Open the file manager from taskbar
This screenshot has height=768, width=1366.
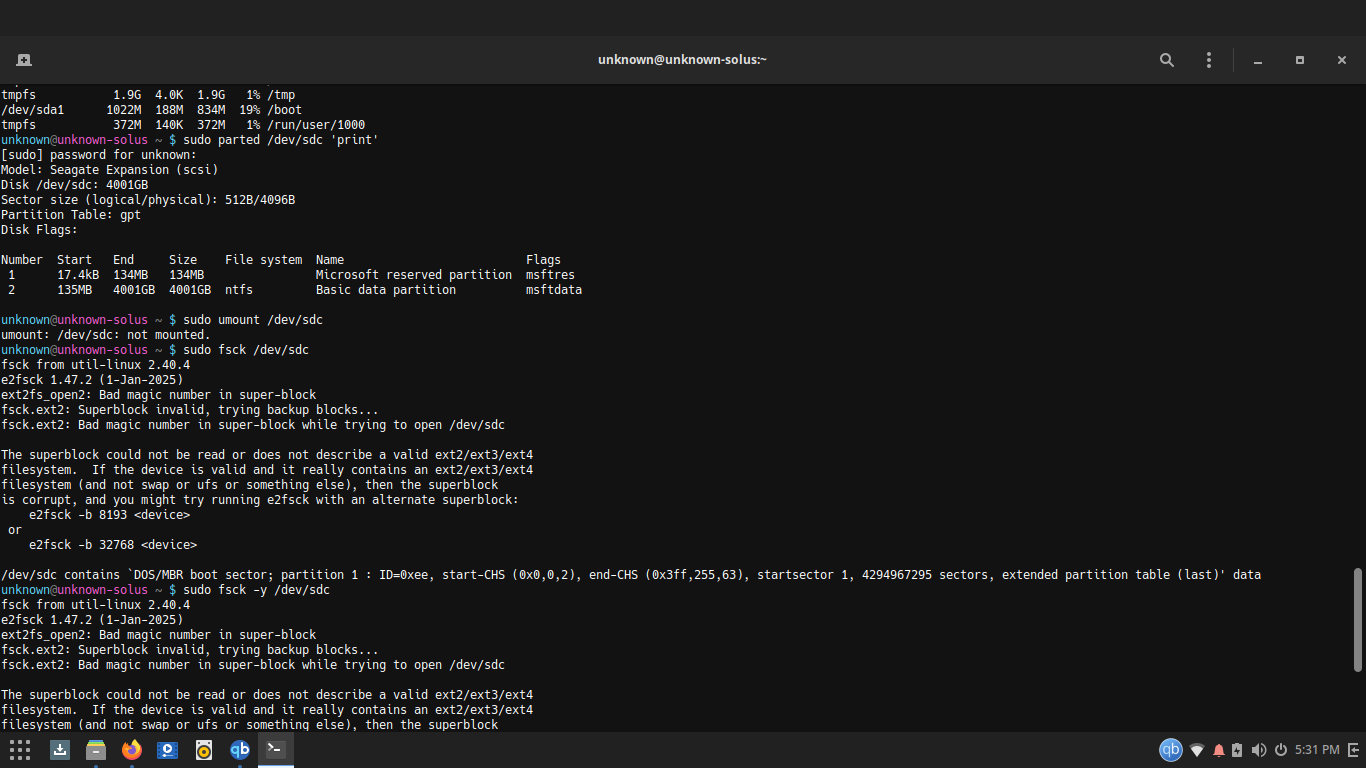96,750
